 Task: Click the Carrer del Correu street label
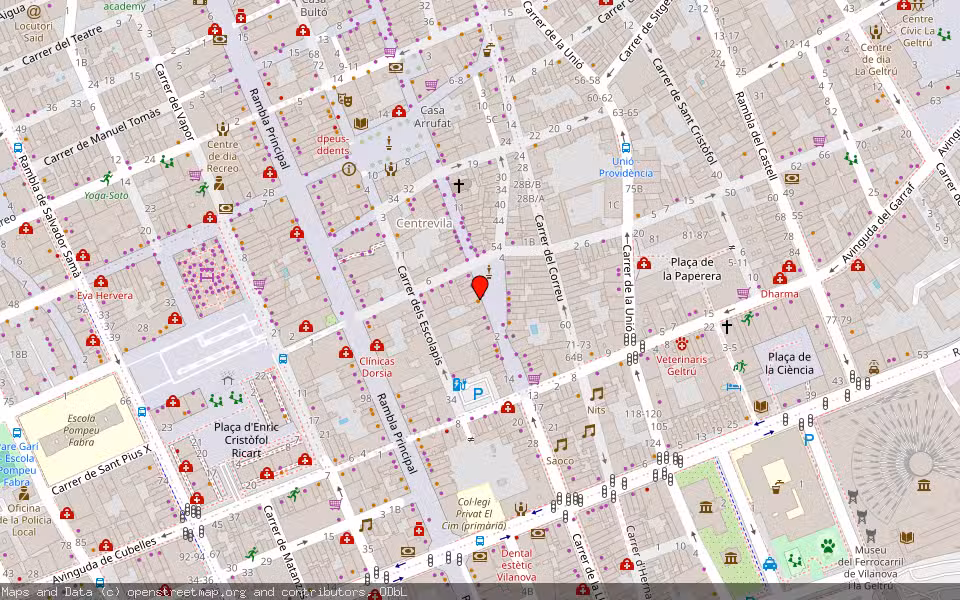(549, 258)
